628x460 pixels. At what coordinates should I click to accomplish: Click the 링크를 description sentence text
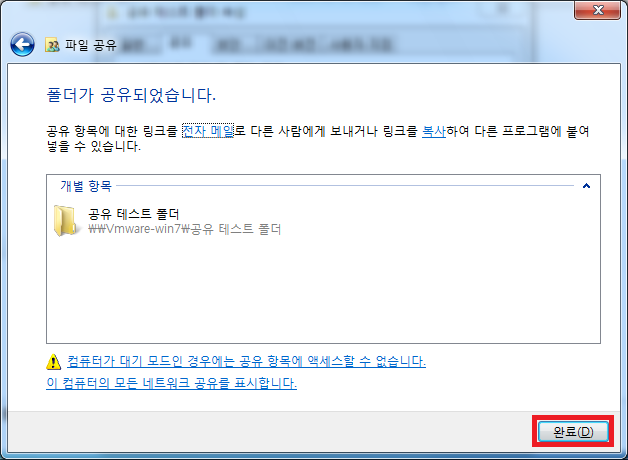coord(317,139)
